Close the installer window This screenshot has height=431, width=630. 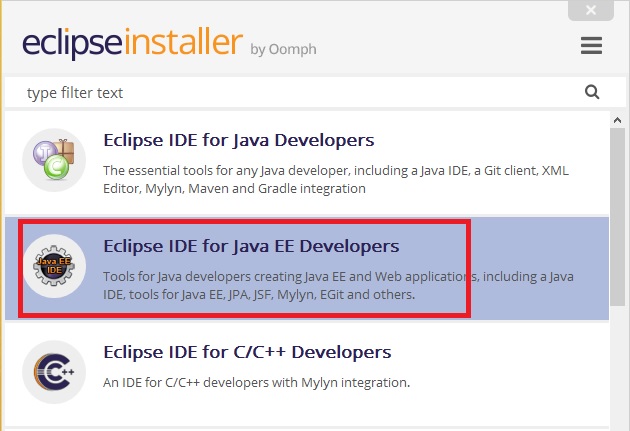(x=591, y=10)
